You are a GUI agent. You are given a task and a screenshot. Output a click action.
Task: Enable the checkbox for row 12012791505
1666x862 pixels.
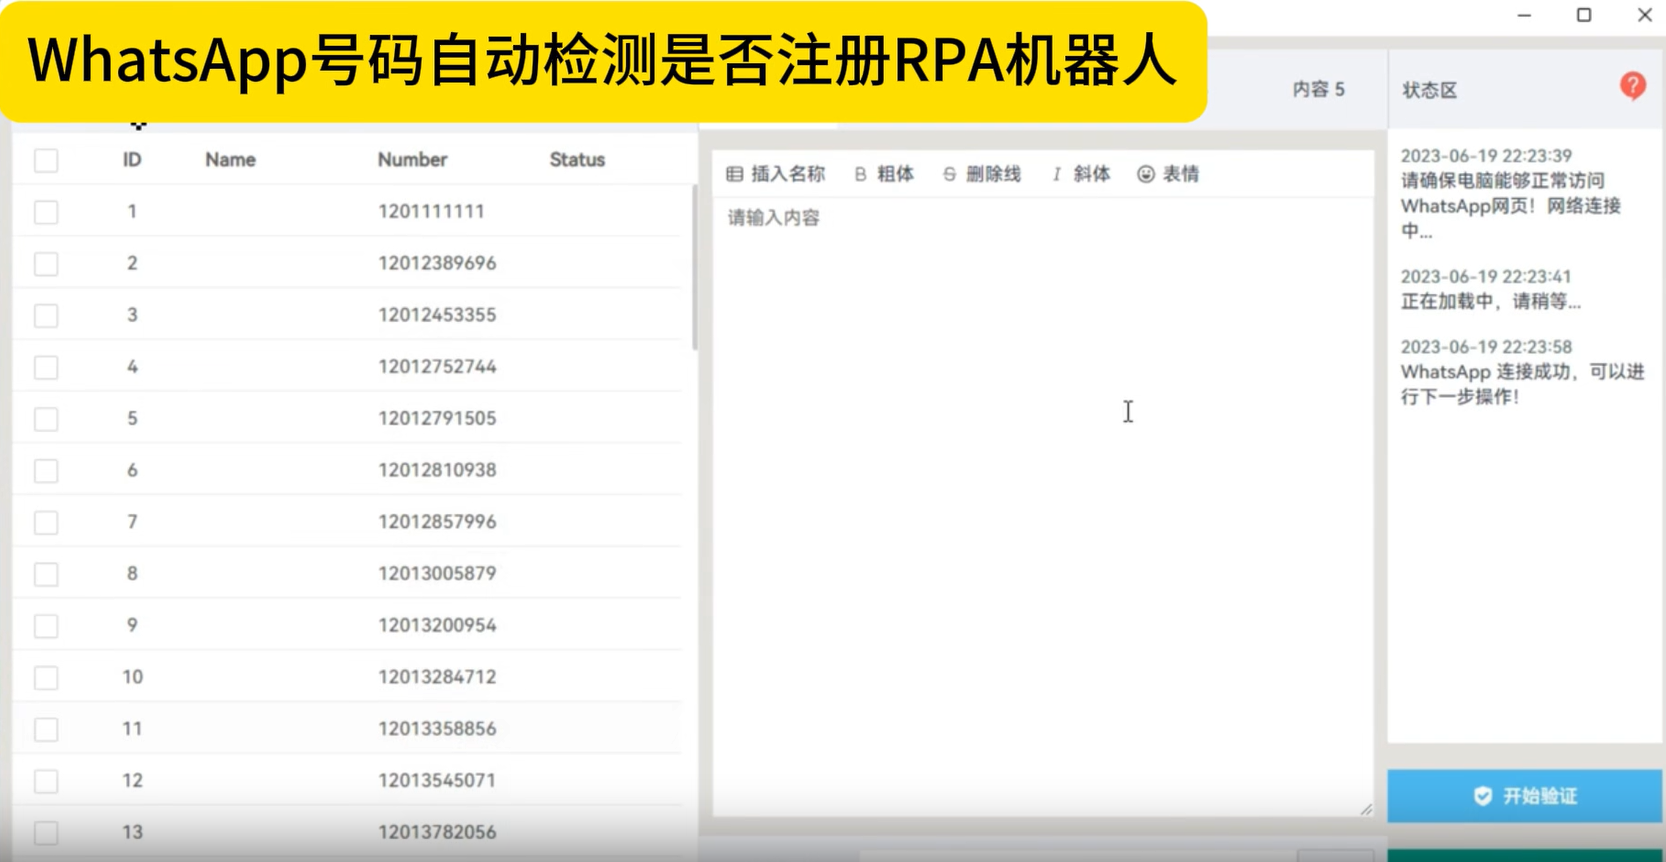click(46, 419)
